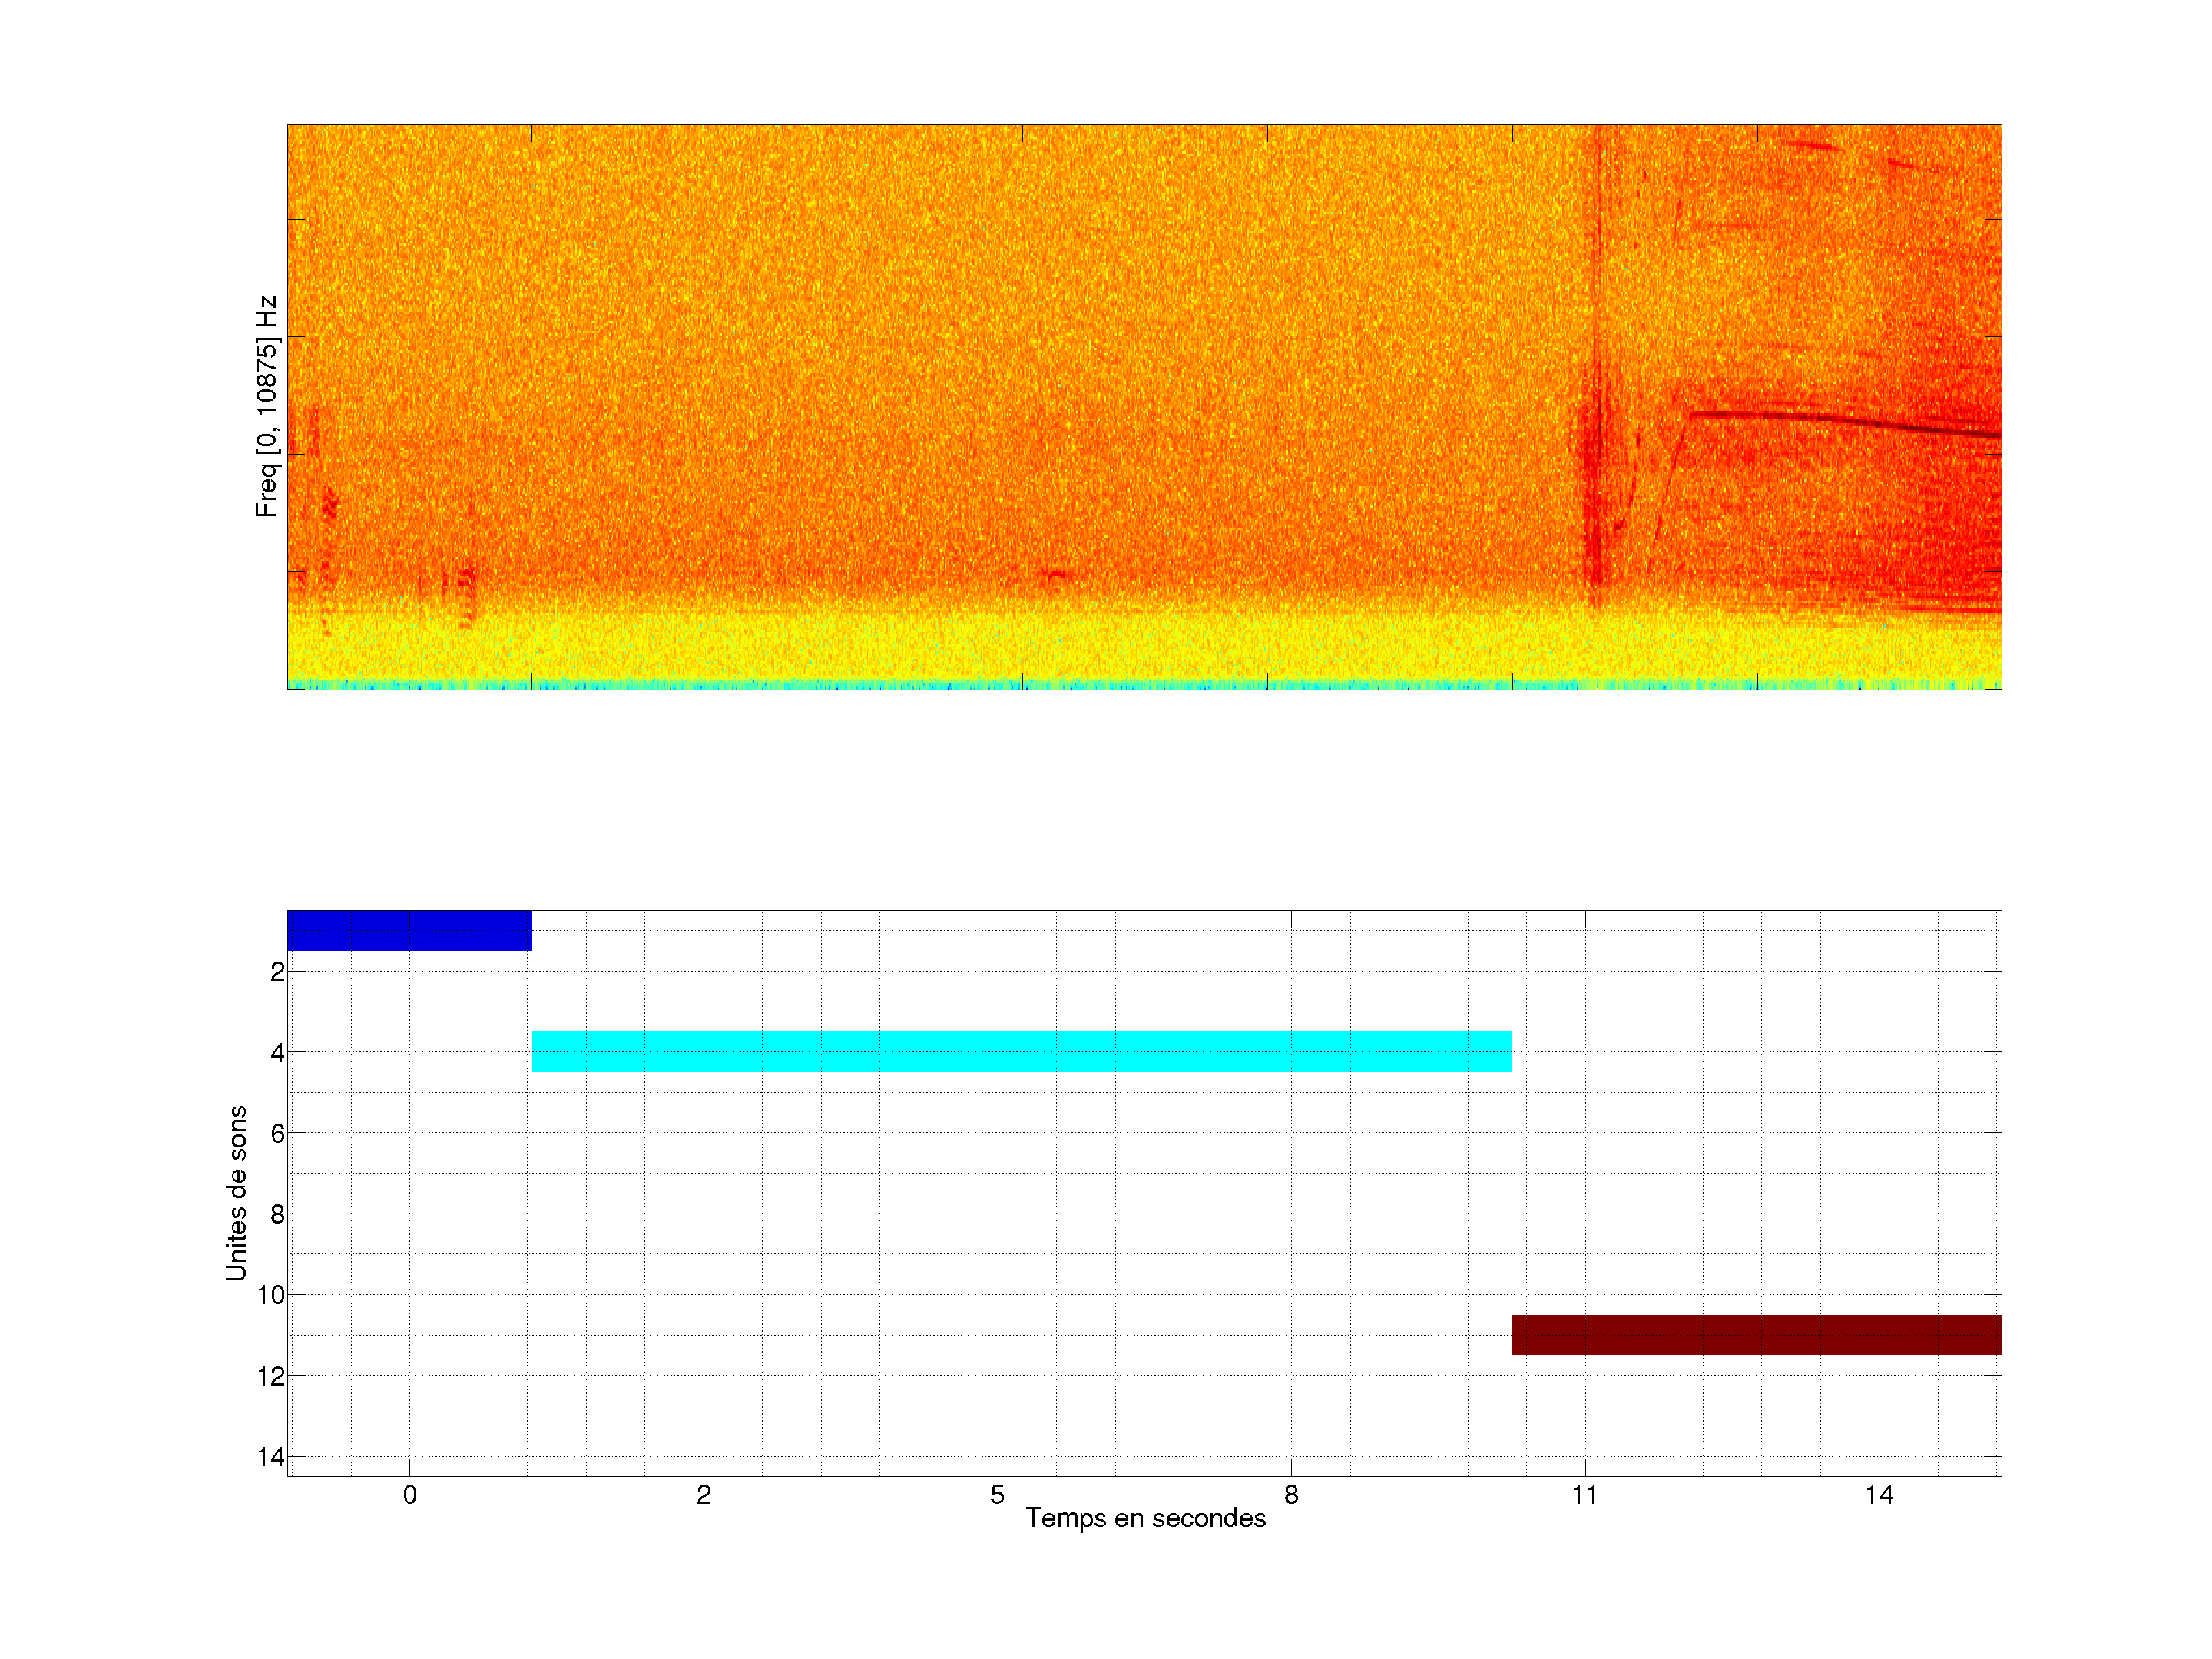
Task: Click the cyan sound unit bar
Action: (x=1021, y=1051)
